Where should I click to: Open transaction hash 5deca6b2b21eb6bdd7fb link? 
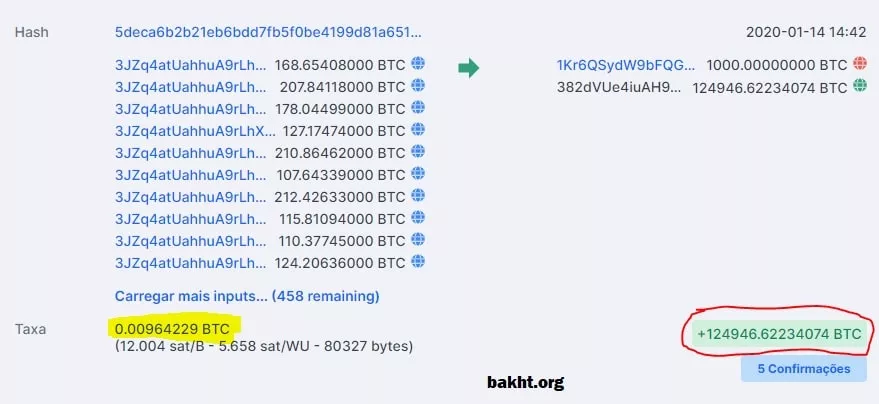pyautogui.click(x=268, y=32)
